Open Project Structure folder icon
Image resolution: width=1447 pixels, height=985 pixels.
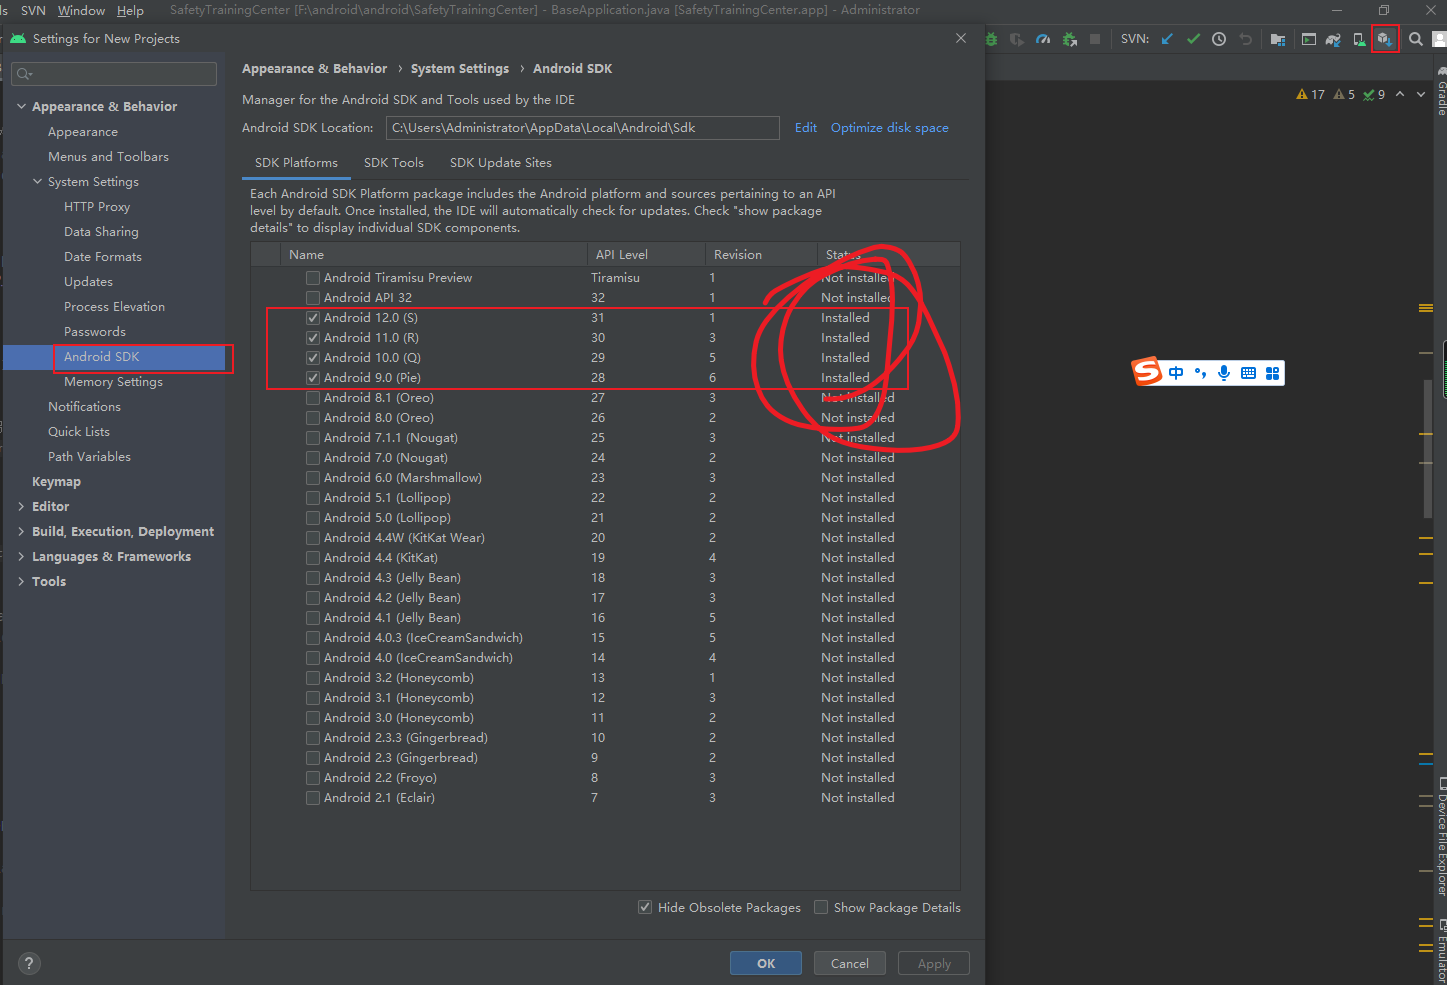pos(1278,39)
